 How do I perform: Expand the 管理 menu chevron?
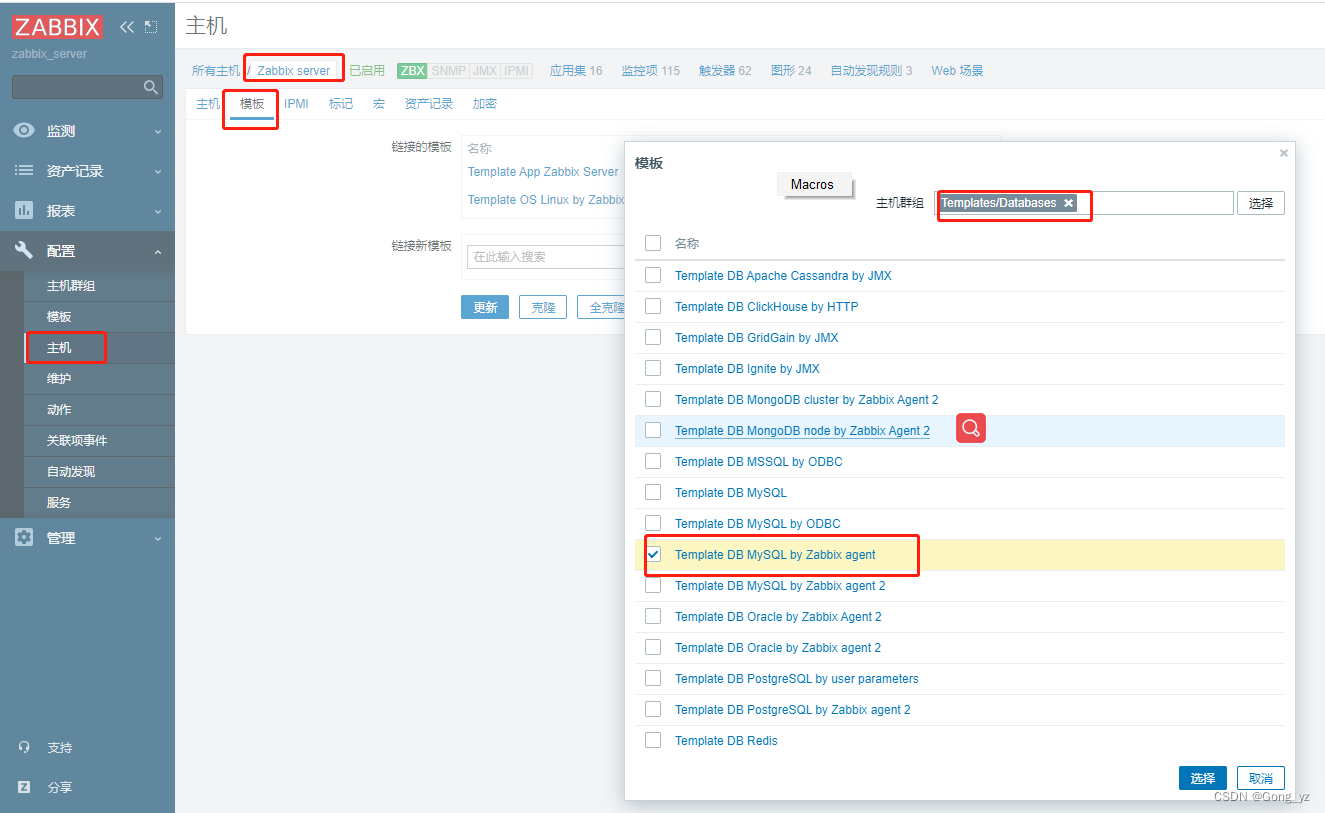tap(157, 539)
